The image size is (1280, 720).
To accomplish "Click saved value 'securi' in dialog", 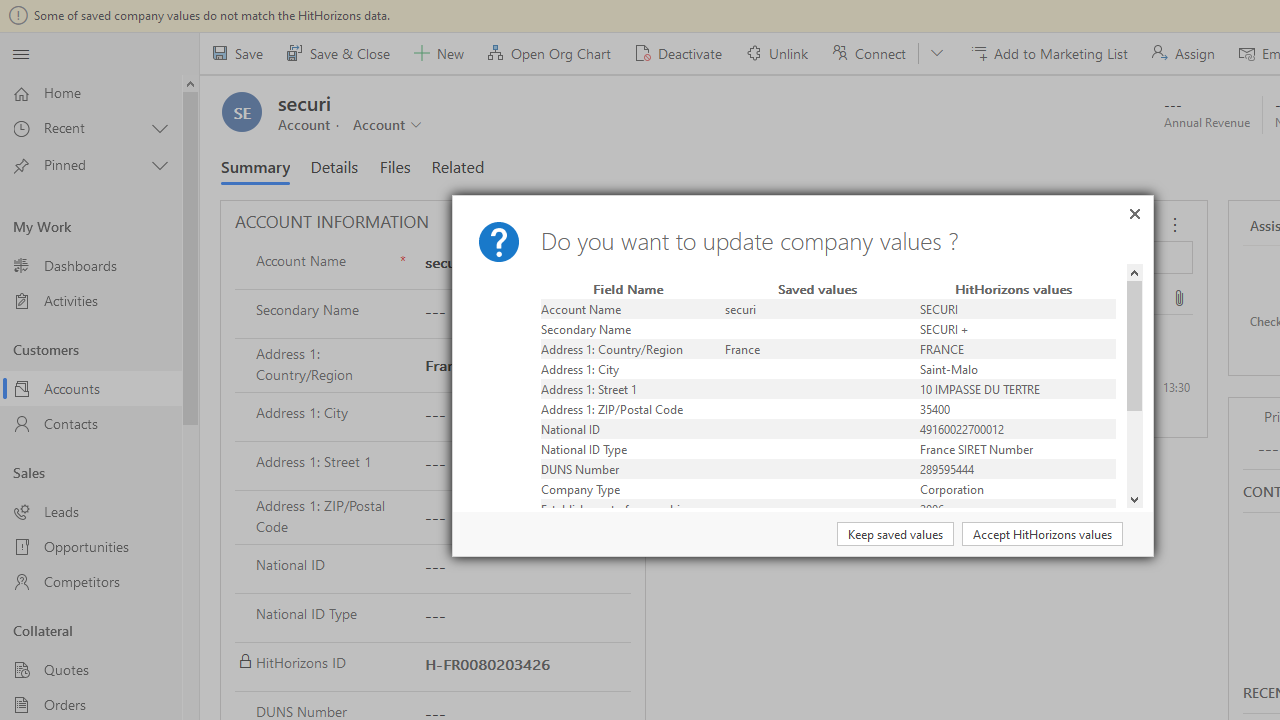I will click(x=740, y=310).
